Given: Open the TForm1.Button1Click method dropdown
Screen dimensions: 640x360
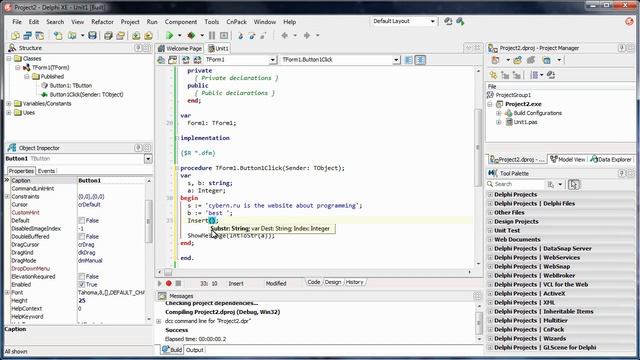Looking at the screenshot, I should (396, 60).
